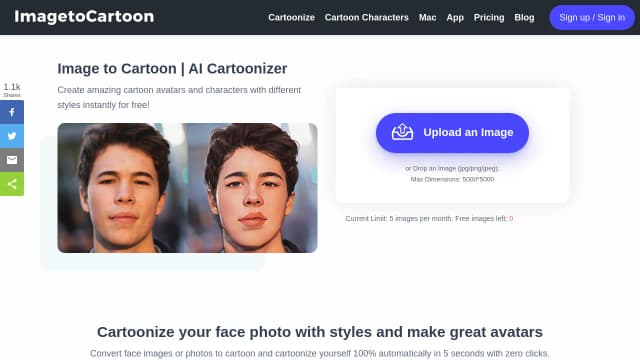Click the Sign up / Sign in button

(592, 18)
